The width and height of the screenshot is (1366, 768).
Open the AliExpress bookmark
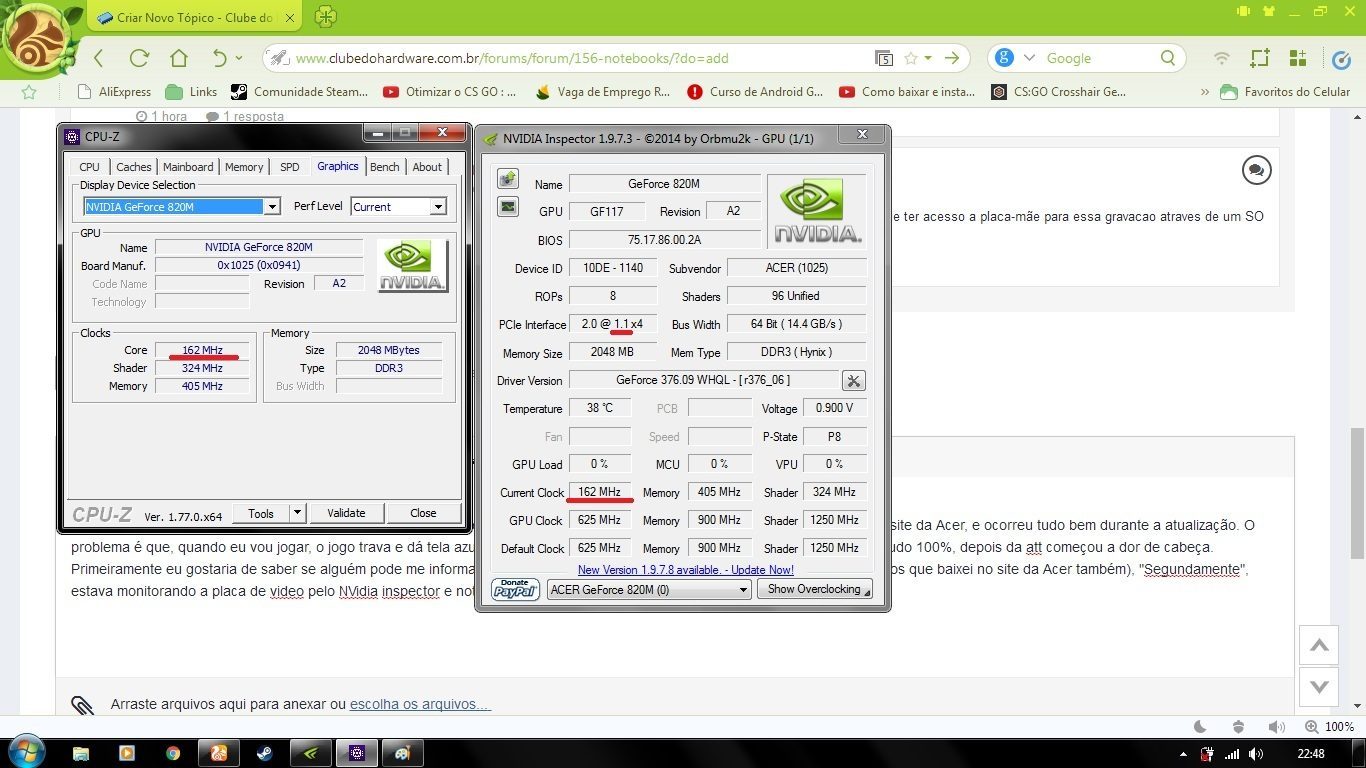tap(115, 92)
